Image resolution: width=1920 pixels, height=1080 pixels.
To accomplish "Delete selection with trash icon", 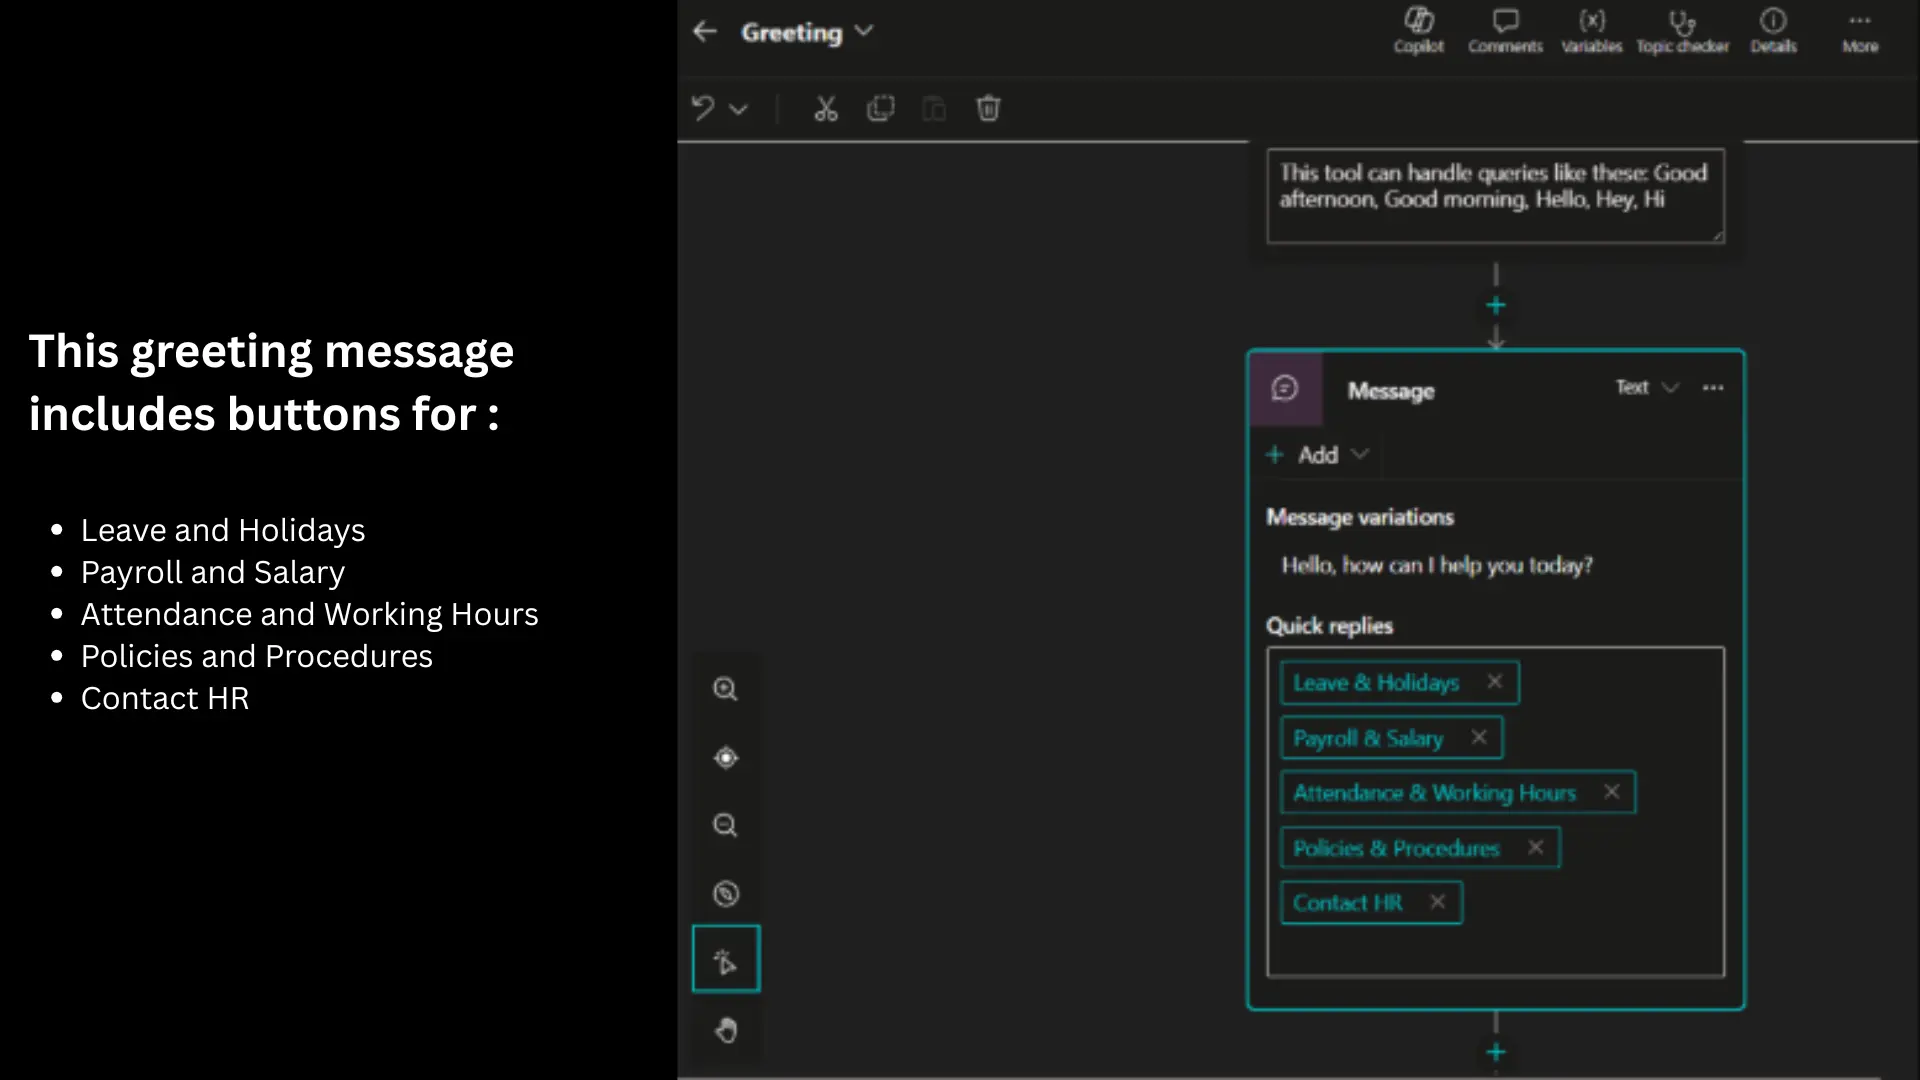I will (988, 109).
